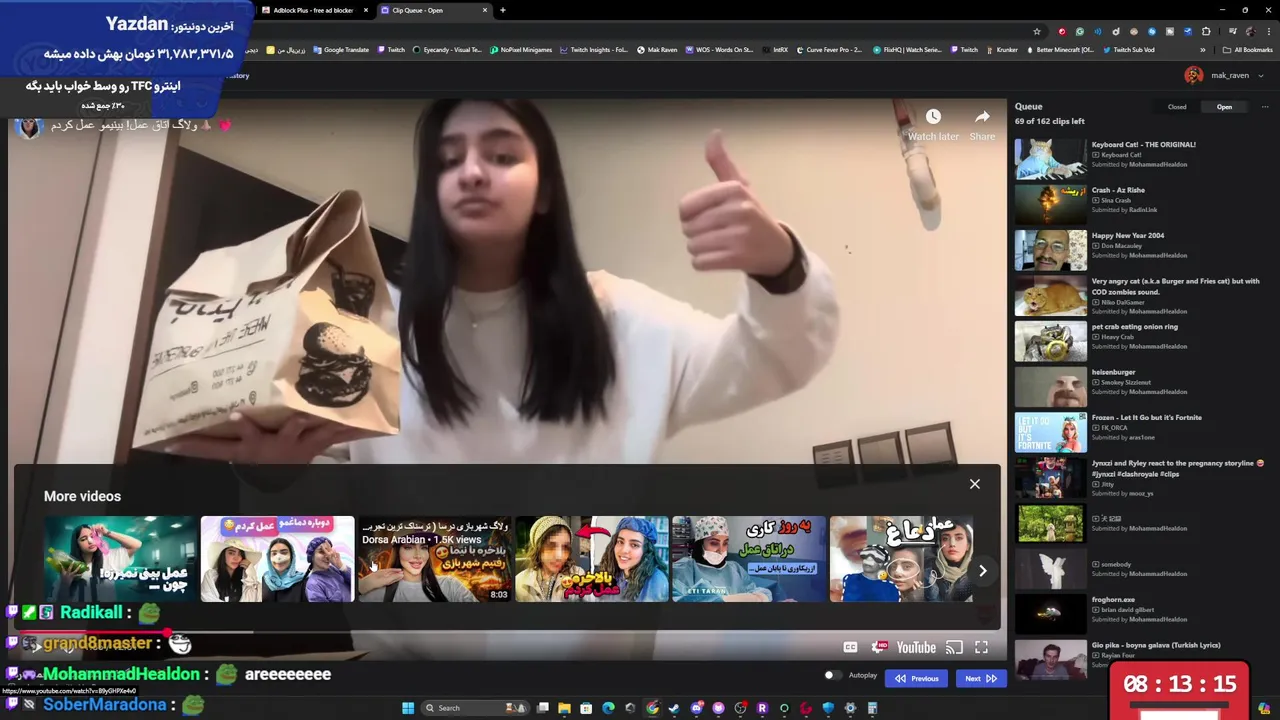The width and height of the screenshot is (1280, 720).
Task: Click the taskbar Search box
Action: coord(475,708)
